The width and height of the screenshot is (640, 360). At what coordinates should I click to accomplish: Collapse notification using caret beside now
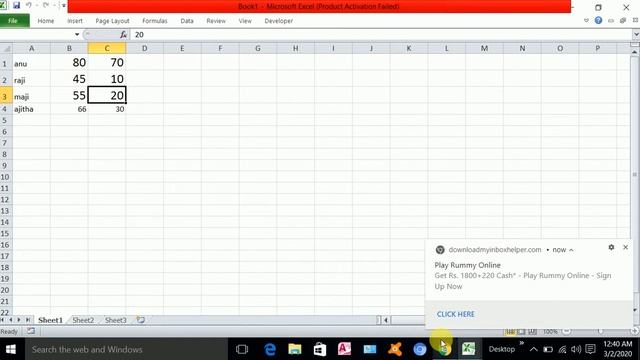click(x=571, y=250)
